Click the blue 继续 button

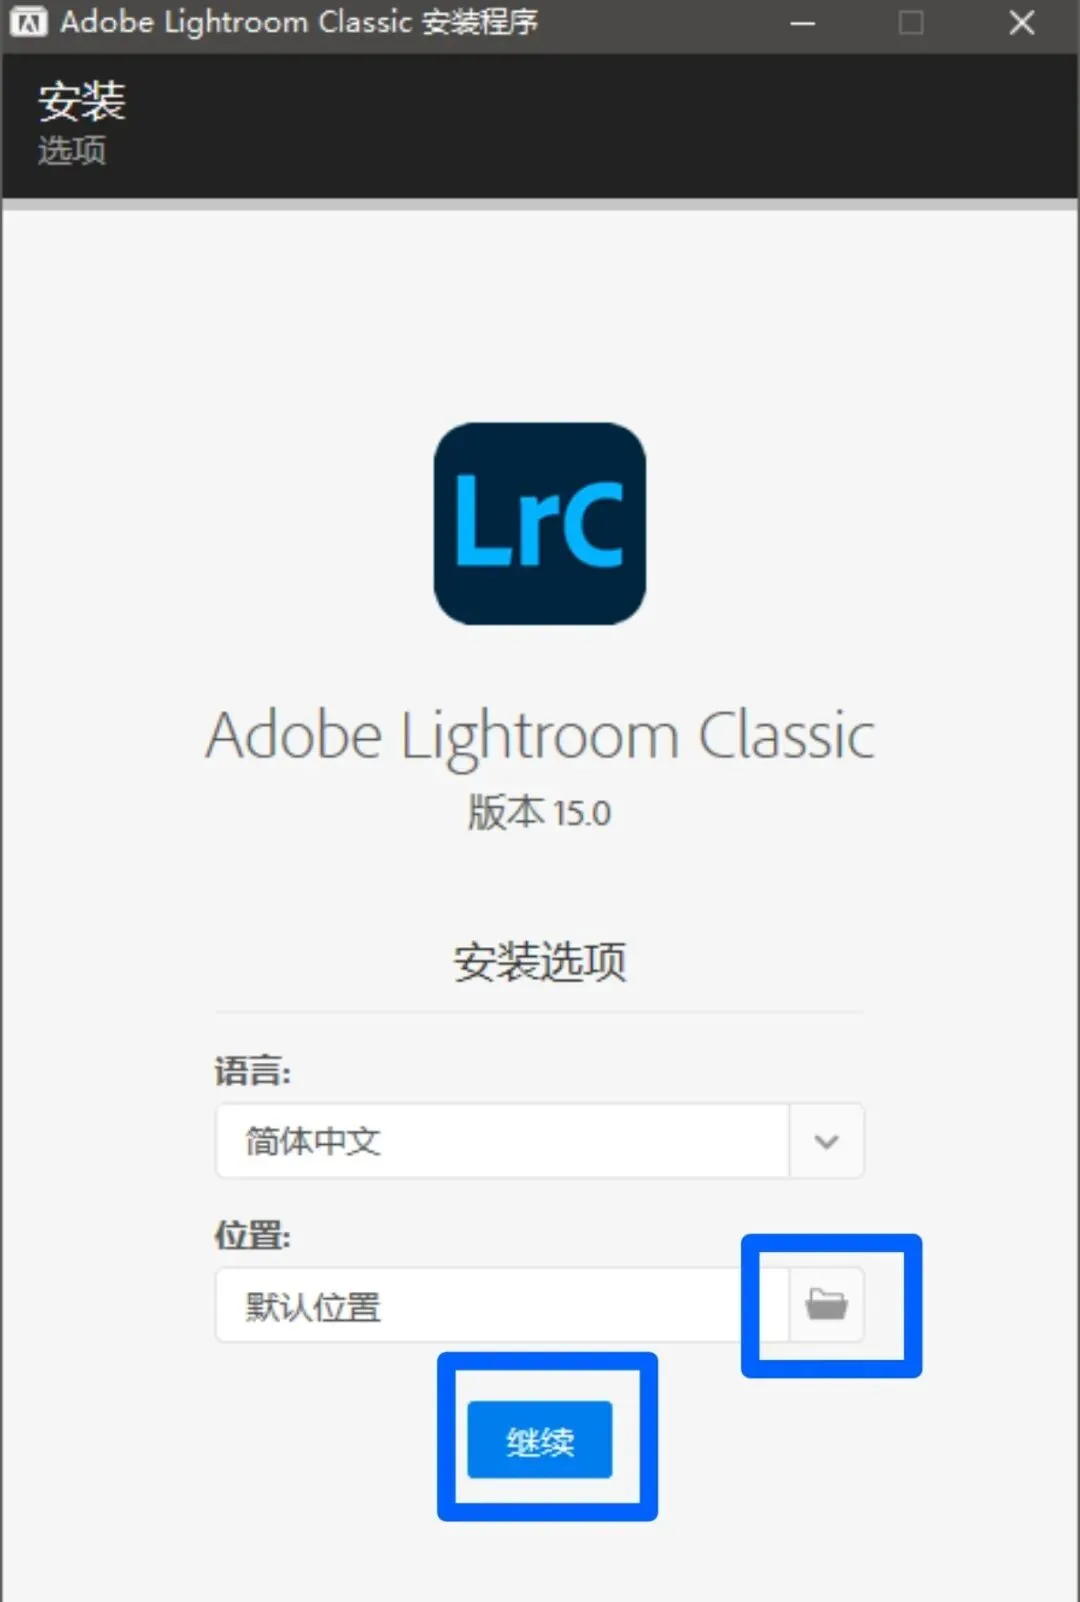coord(540,1440)
